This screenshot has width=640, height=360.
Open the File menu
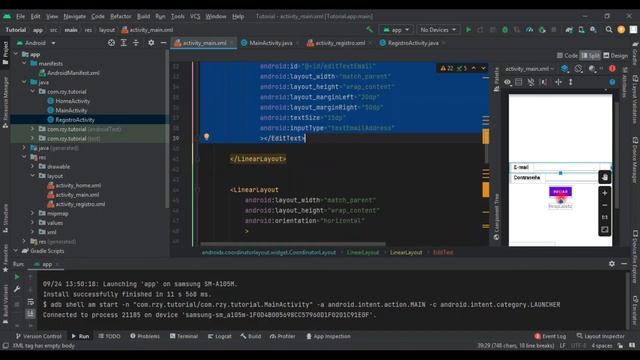pyautogui.click(x=20, y=17)
